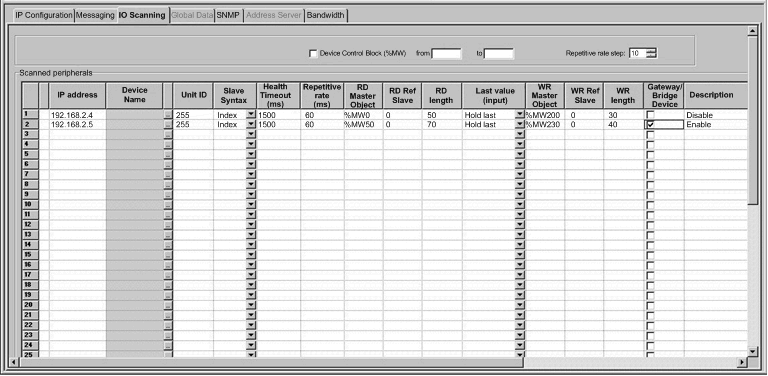Click WR Master Object cell %MW230
The width and height of the screenshot is (768, 376).
coord(544,125)
